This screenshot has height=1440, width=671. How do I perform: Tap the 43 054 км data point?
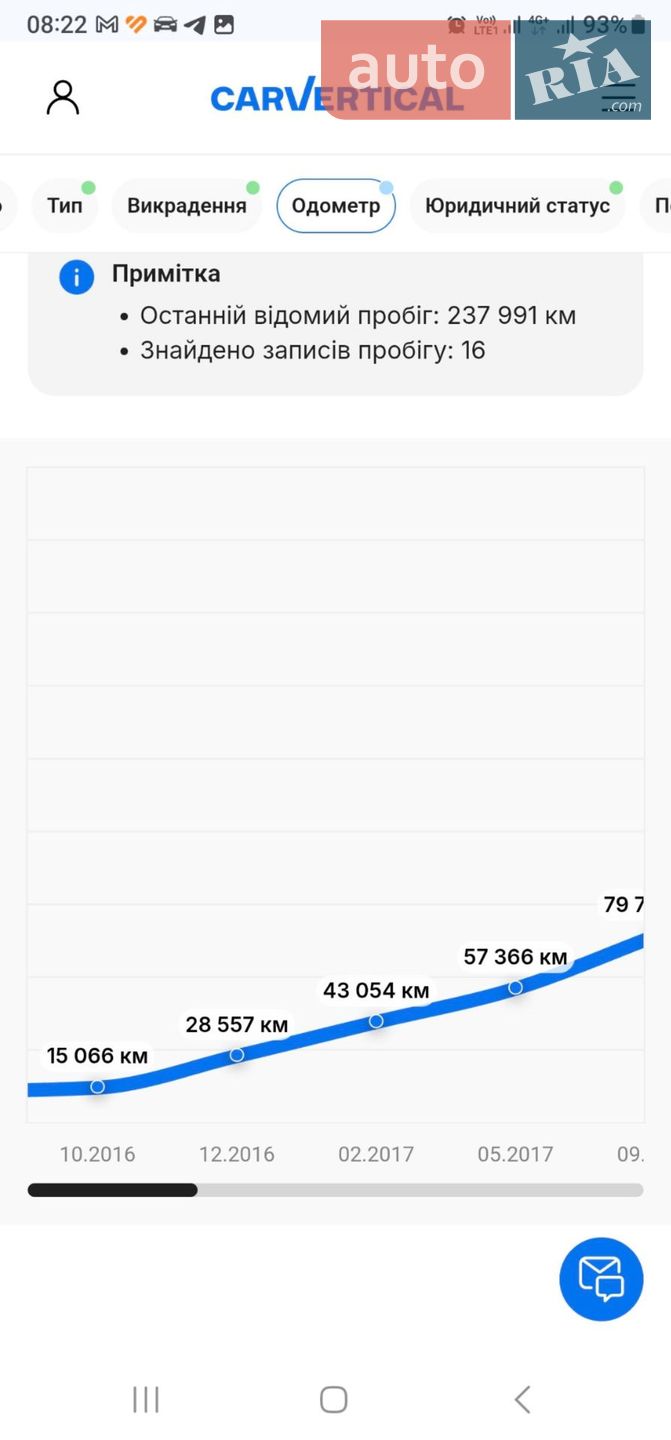click(376, 1021)
